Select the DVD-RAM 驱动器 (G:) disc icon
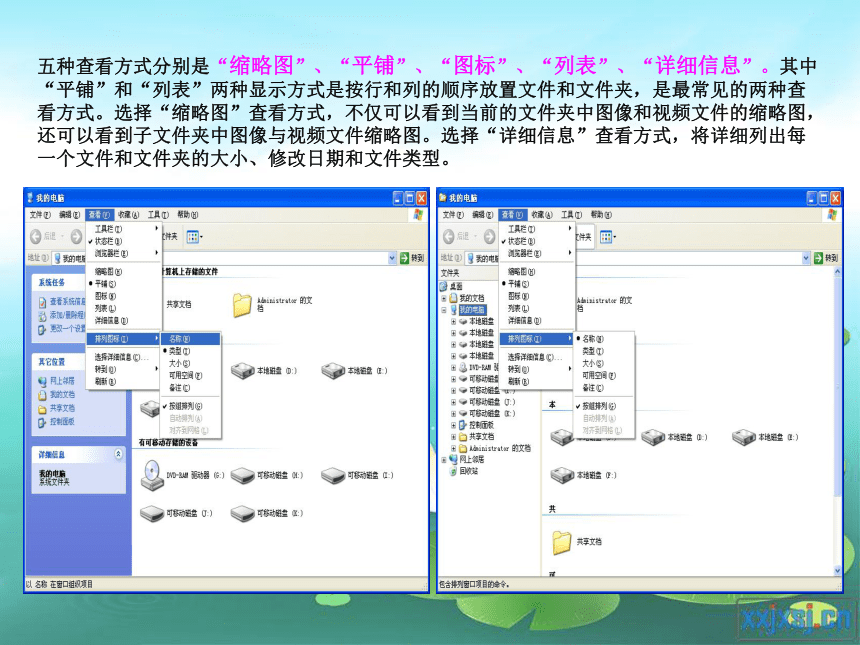This screenshot has width=860, height=645. pyautogui.click(x=151, y=475)
